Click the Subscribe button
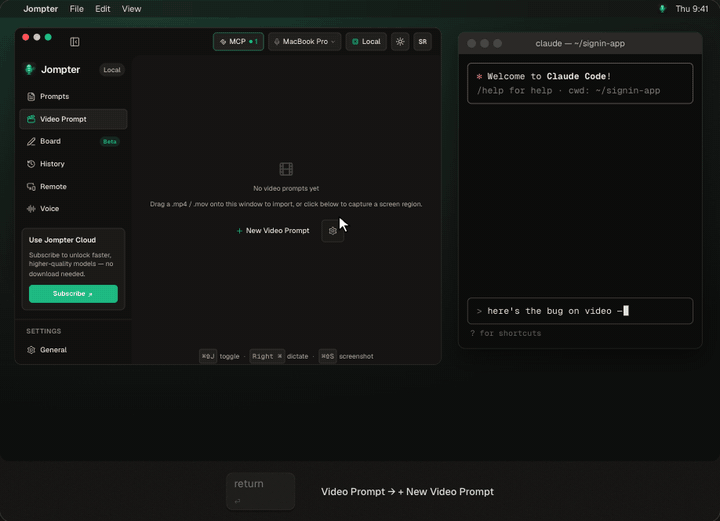 73,294
